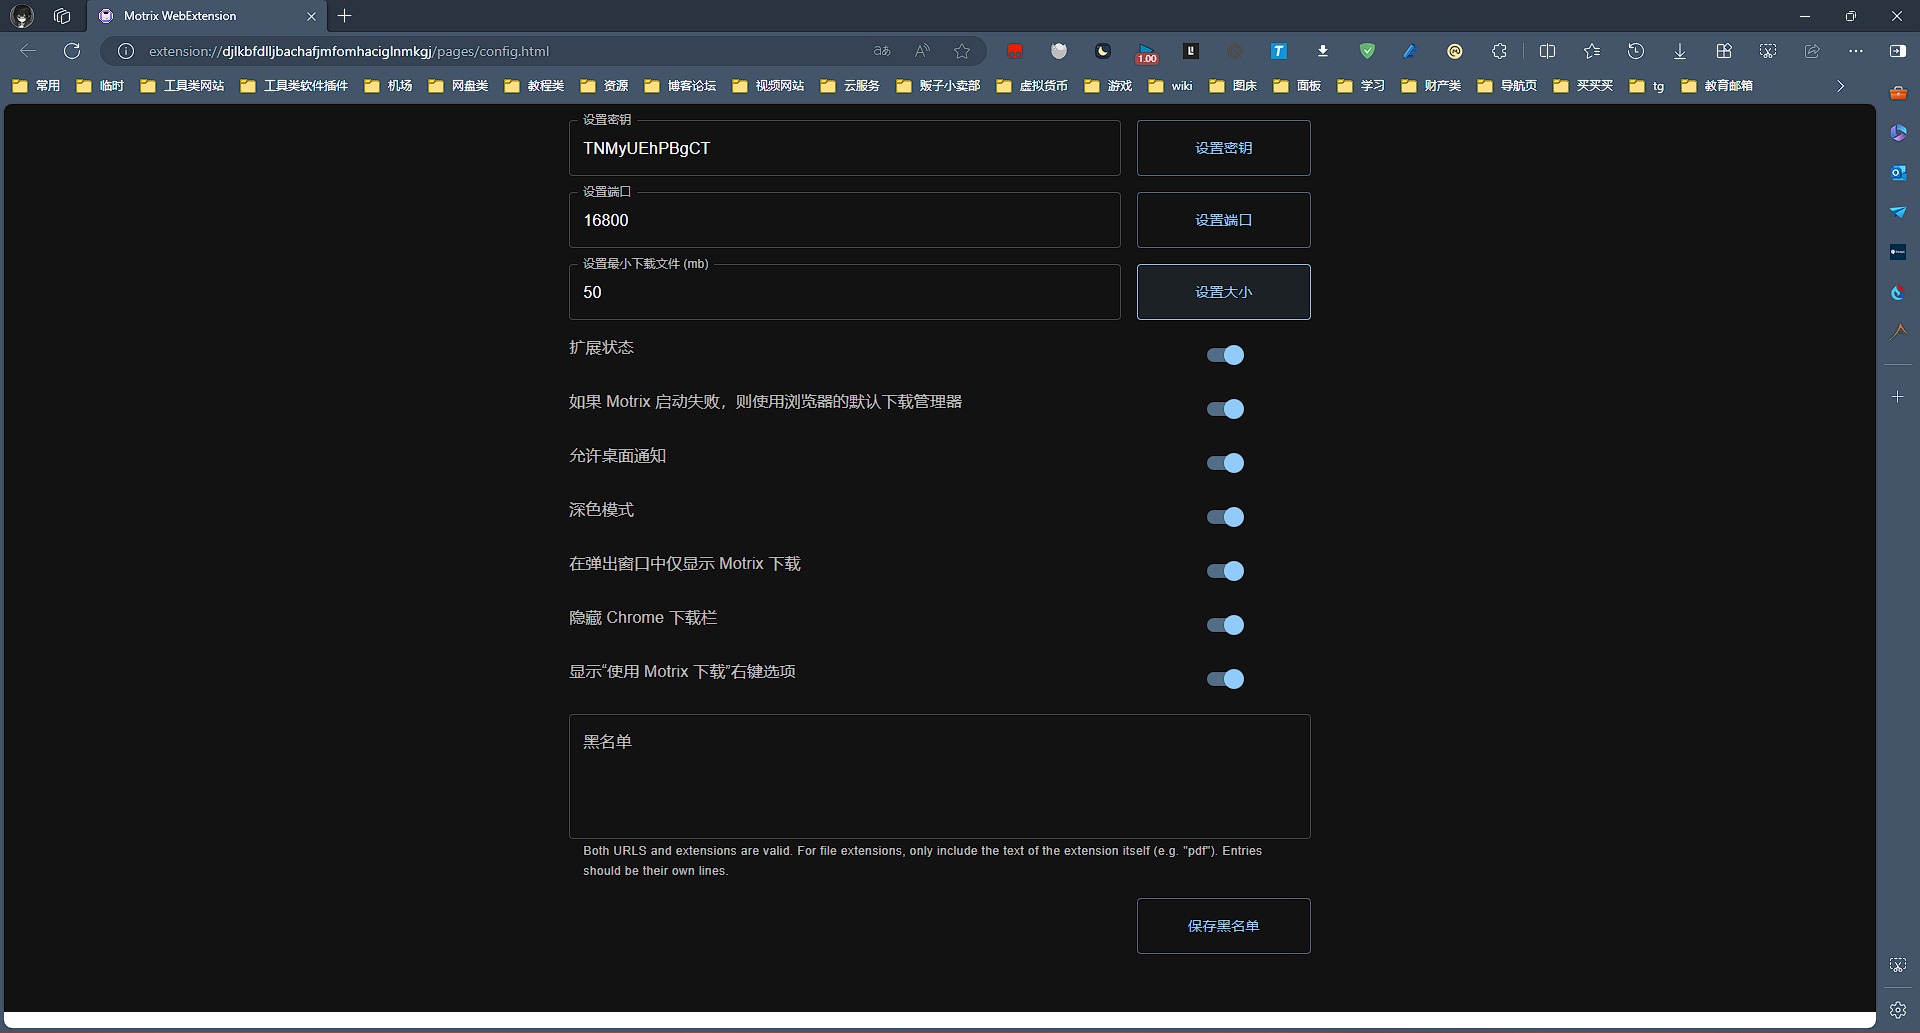Add this page to favorites via star icon
The width and height of the screenshot is (1920, 1033).
pyautogui.click(x=962, y=51)
